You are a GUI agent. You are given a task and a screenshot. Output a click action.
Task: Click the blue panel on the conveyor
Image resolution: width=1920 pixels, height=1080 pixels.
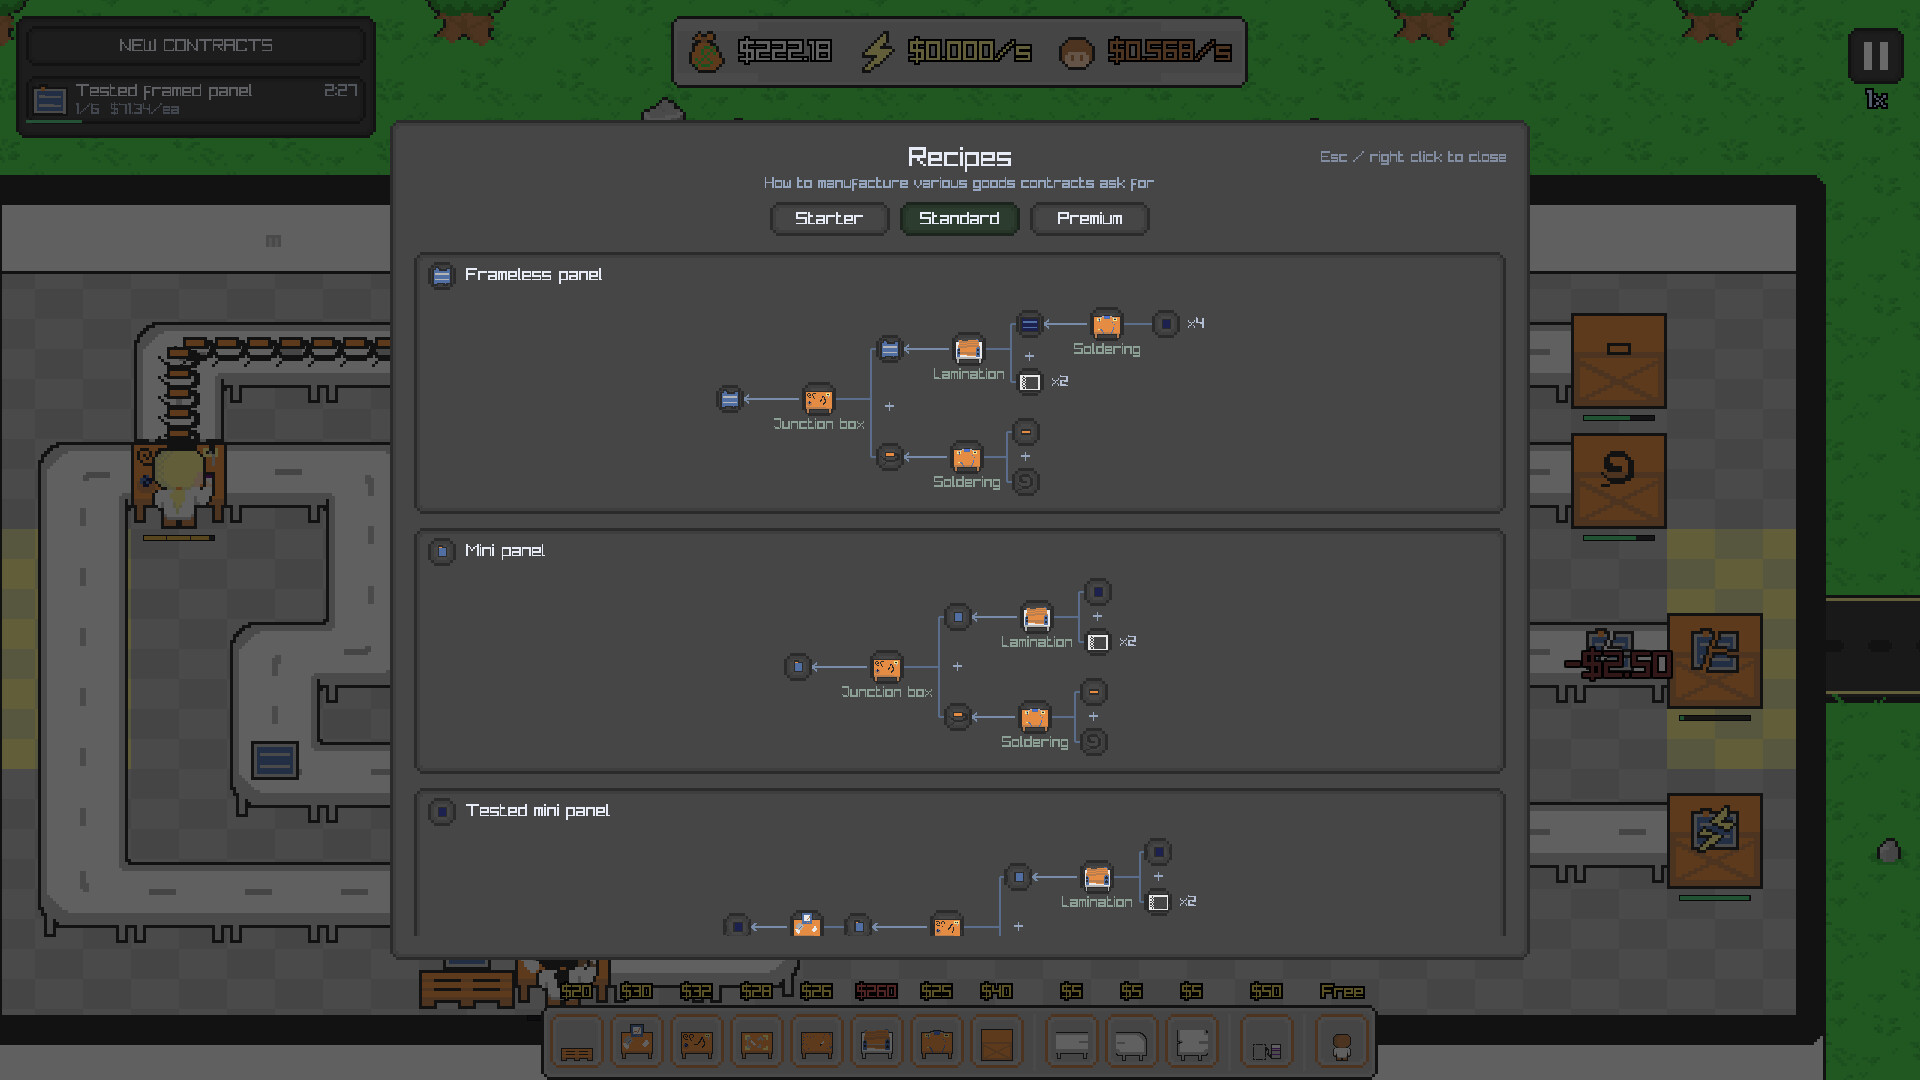[x=274, y=761]
